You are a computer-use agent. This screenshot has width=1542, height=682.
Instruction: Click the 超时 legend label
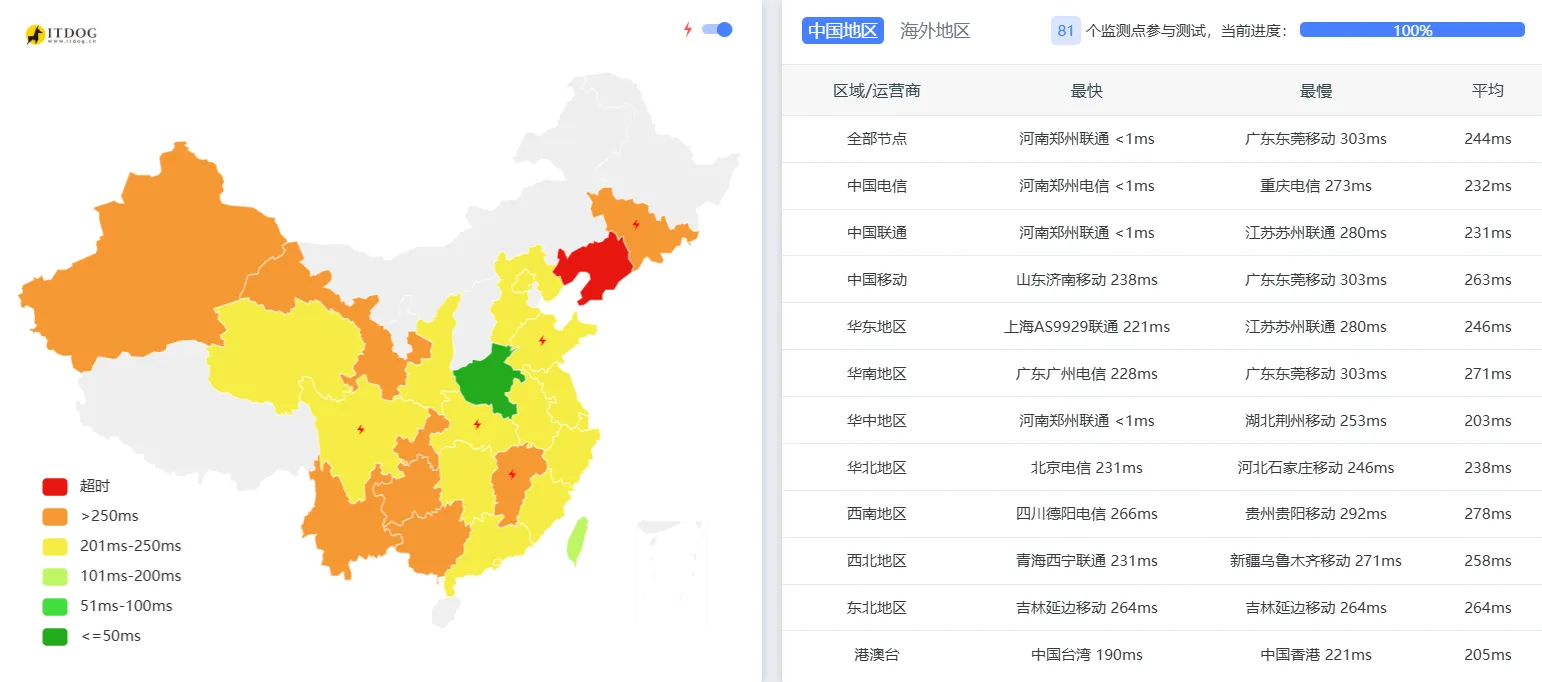pos(95,486)
